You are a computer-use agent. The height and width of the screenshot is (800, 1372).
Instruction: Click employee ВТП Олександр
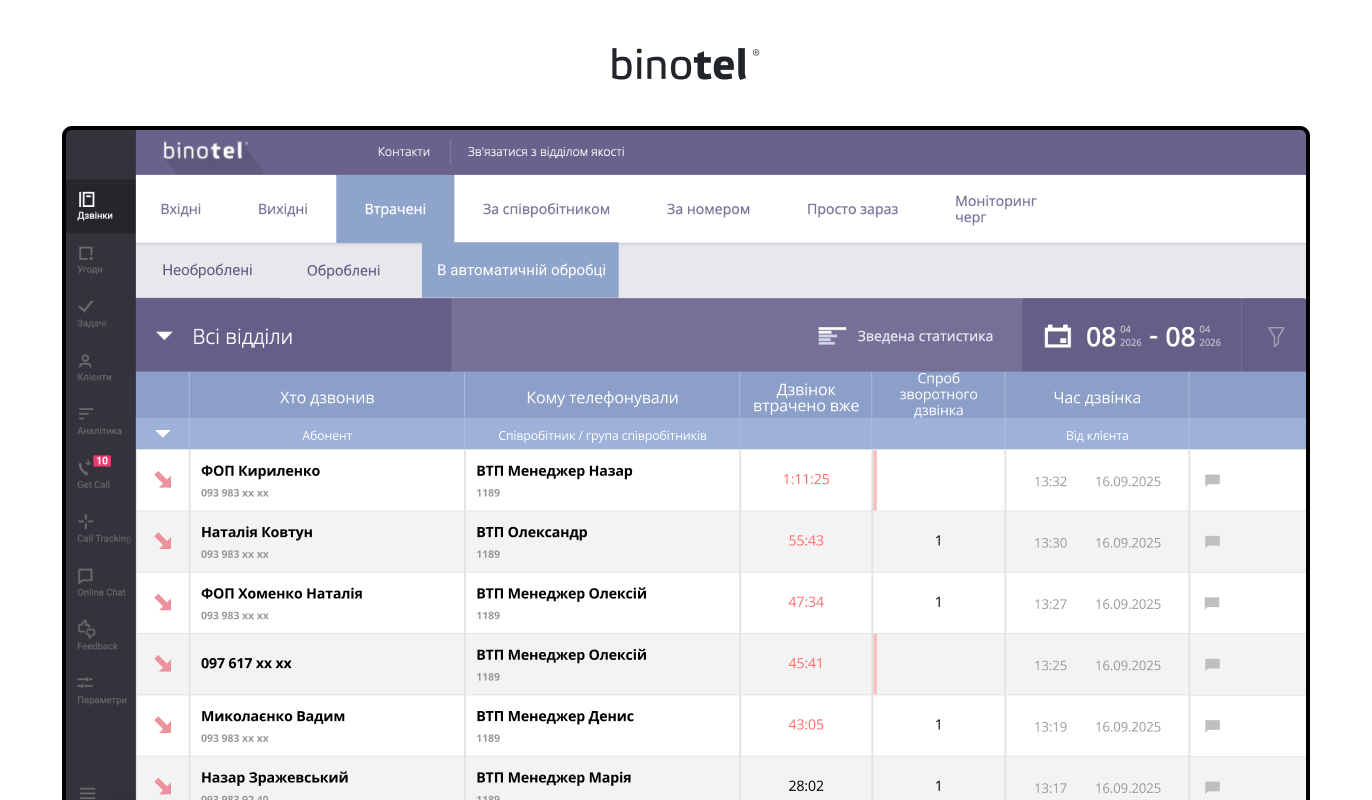click(x=532, y=532)
